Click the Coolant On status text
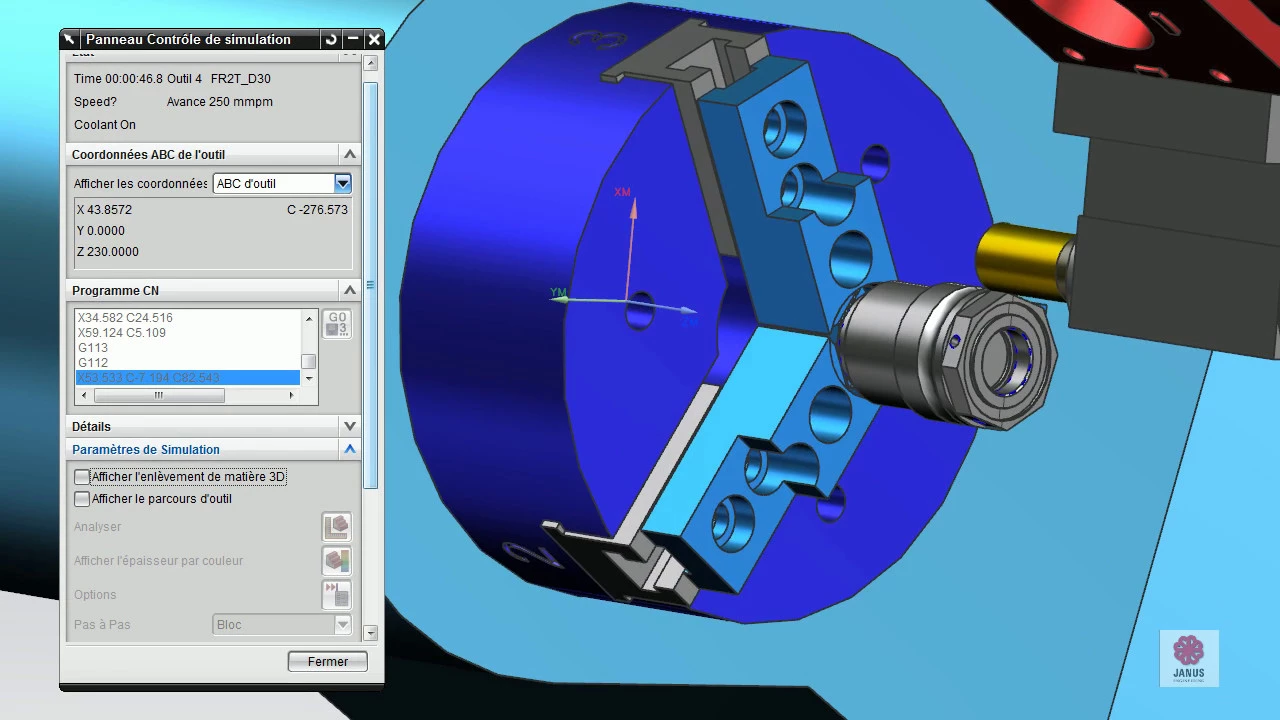Viewport: 1280px width, 720px height. (105, 125)
